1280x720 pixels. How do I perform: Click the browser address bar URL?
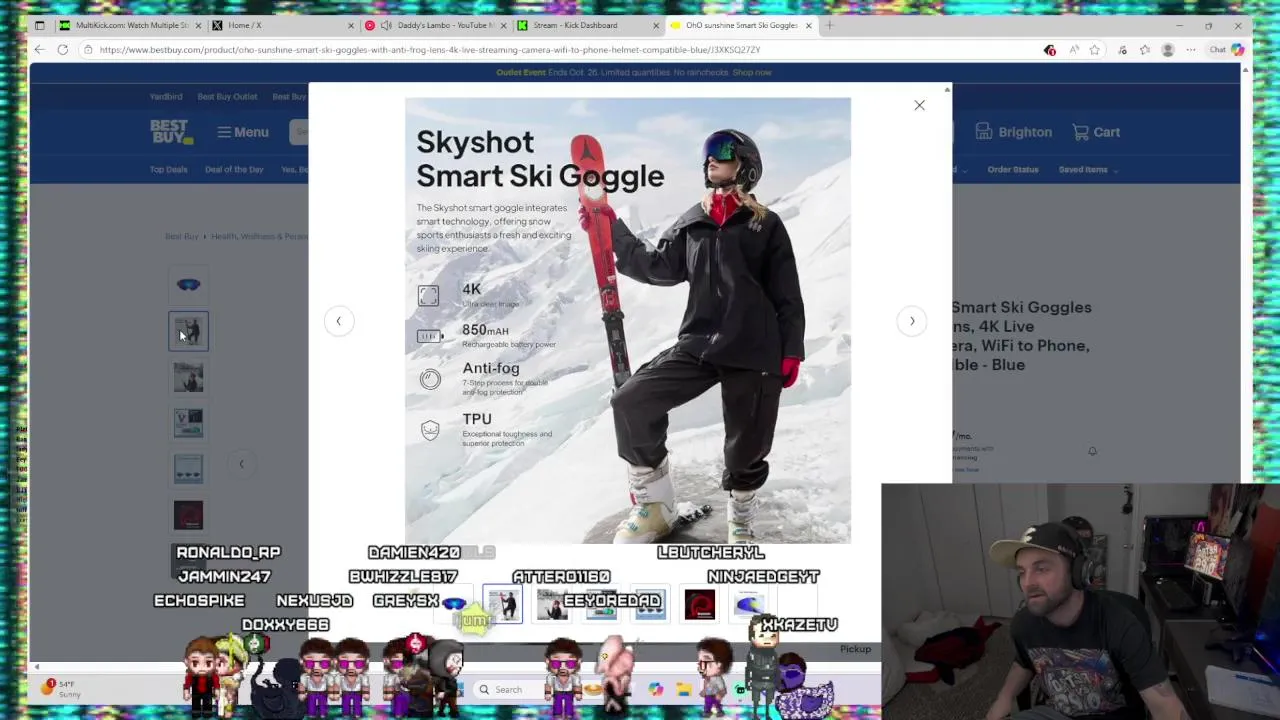pyautogui.click(x=430, y=50)
